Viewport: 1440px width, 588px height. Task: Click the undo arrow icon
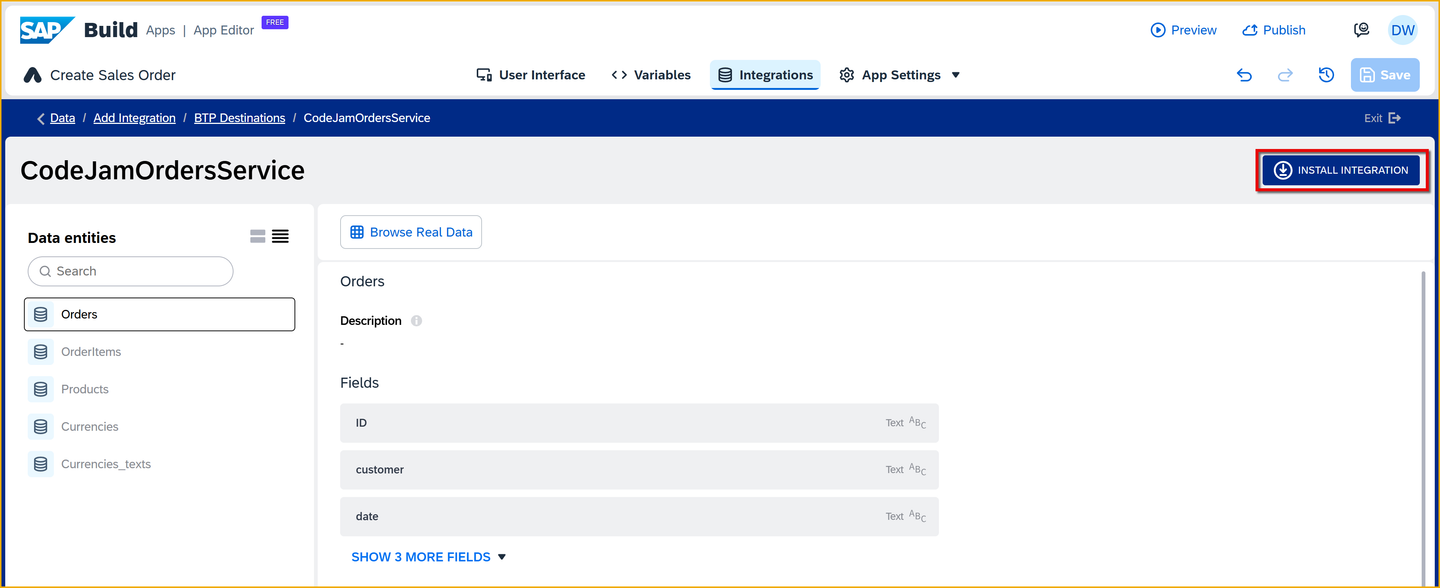pos(1244,75)
